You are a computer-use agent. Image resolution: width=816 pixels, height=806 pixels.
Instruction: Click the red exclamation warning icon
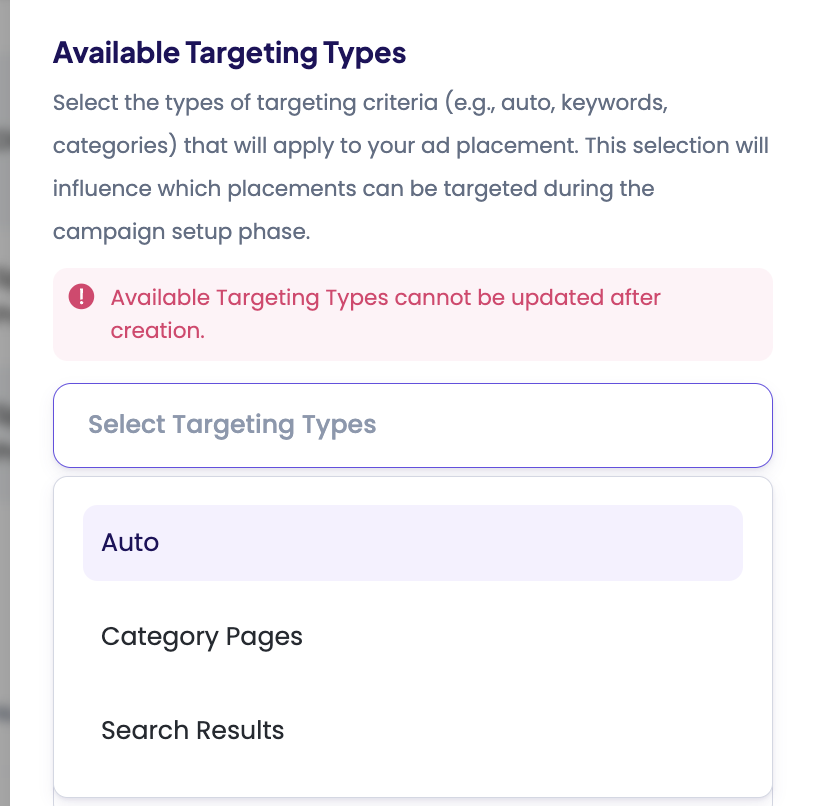tap(81, 297)
